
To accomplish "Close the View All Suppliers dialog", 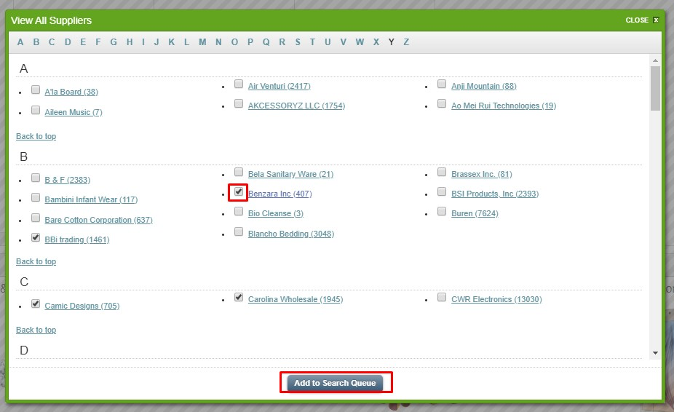I will pos(641,20).
